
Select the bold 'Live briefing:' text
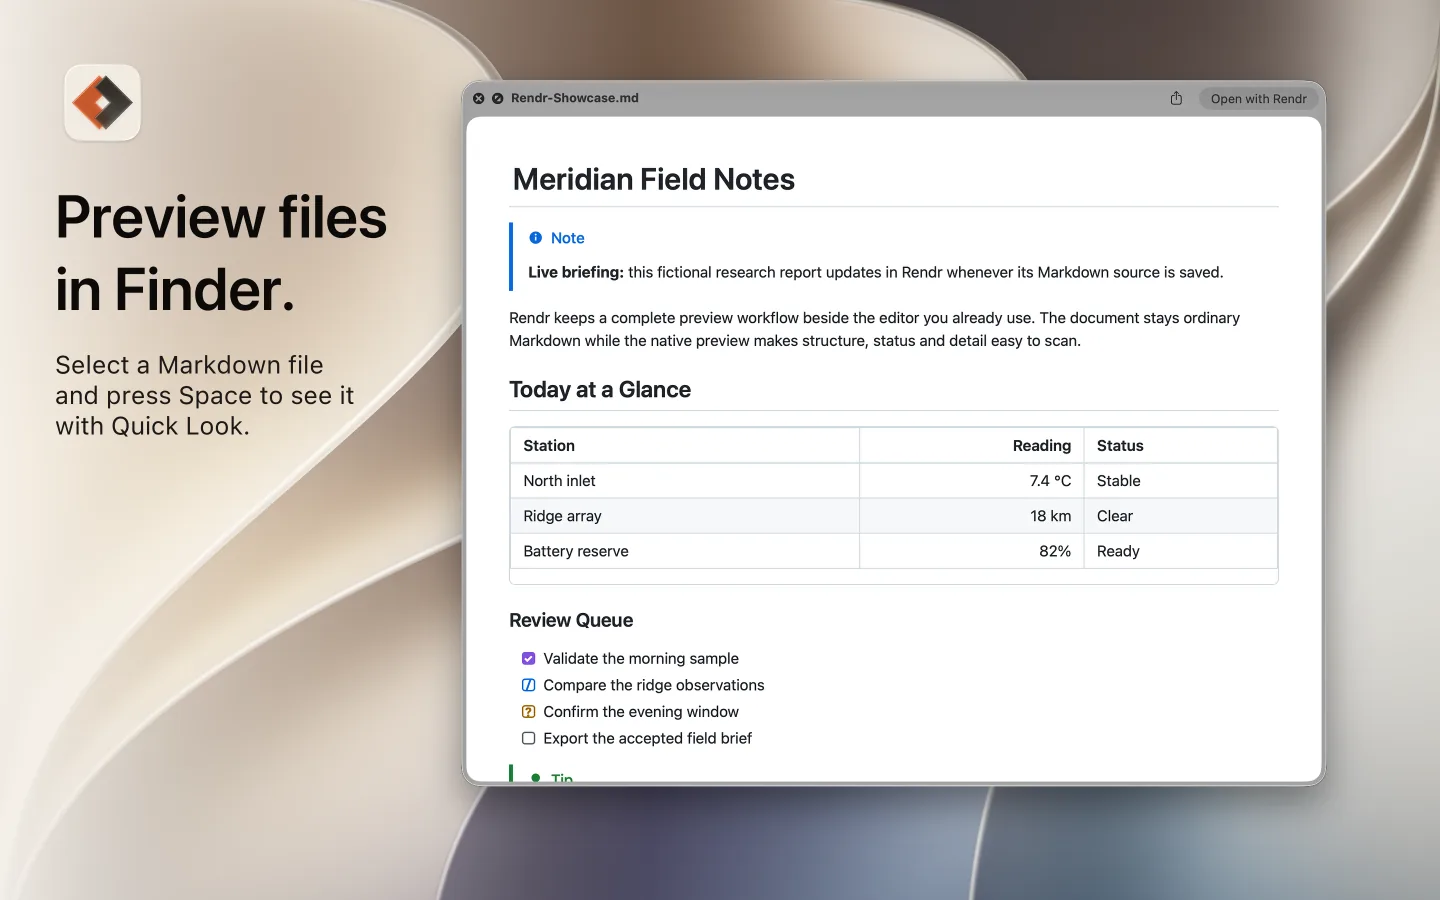pos(576,272)
